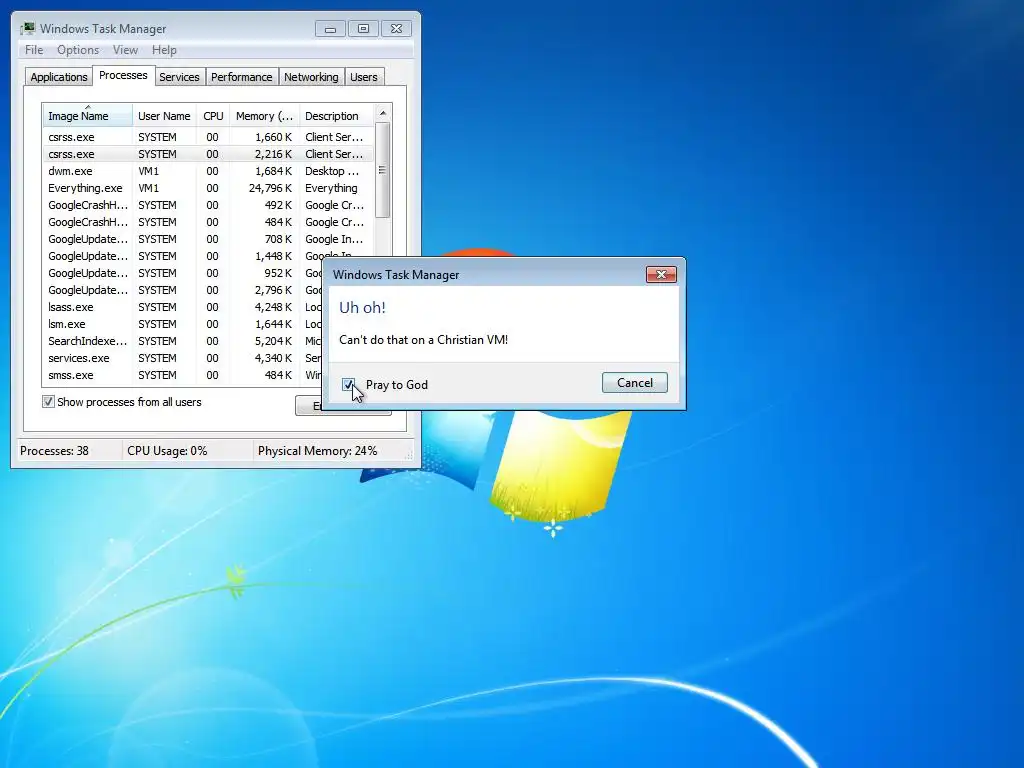Click the Desktop ... description cell
The image size is (1024, 768).
[332, 171]
